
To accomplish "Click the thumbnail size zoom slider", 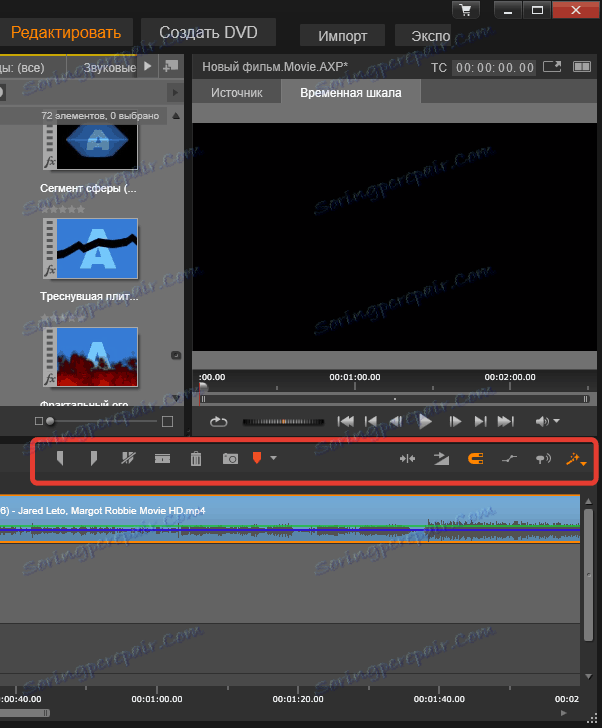I will point(49,421).
